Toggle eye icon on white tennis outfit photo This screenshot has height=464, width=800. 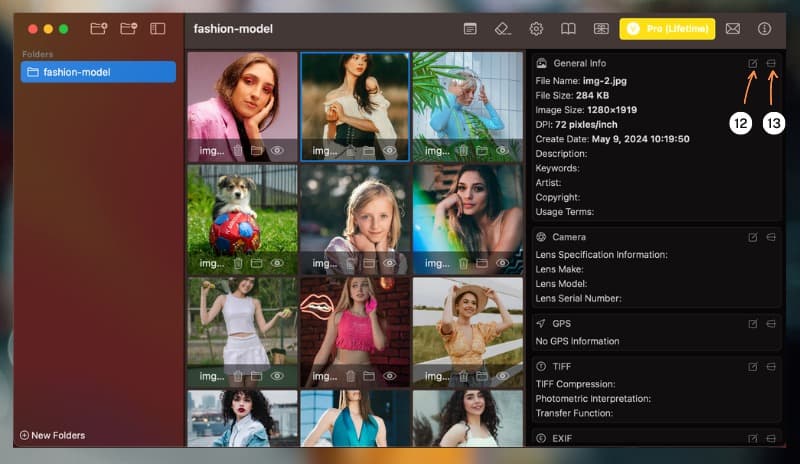(277, 376)
